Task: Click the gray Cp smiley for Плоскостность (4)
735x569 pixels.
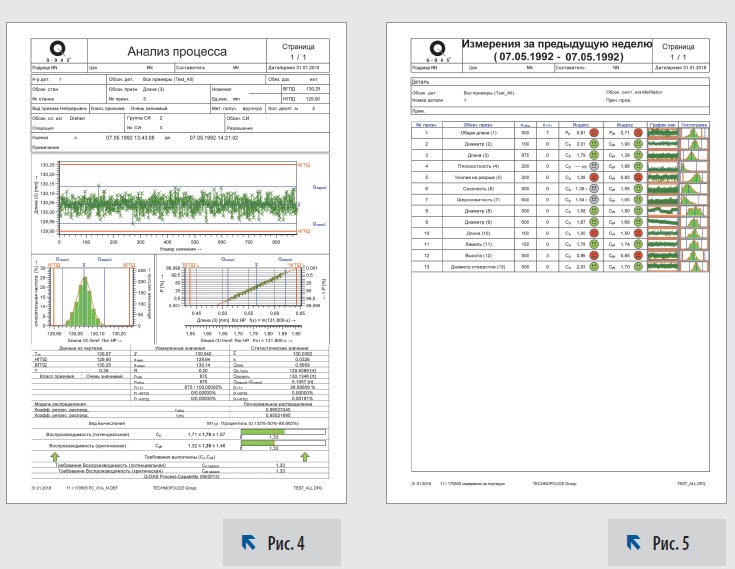Action: coord(595,165)
